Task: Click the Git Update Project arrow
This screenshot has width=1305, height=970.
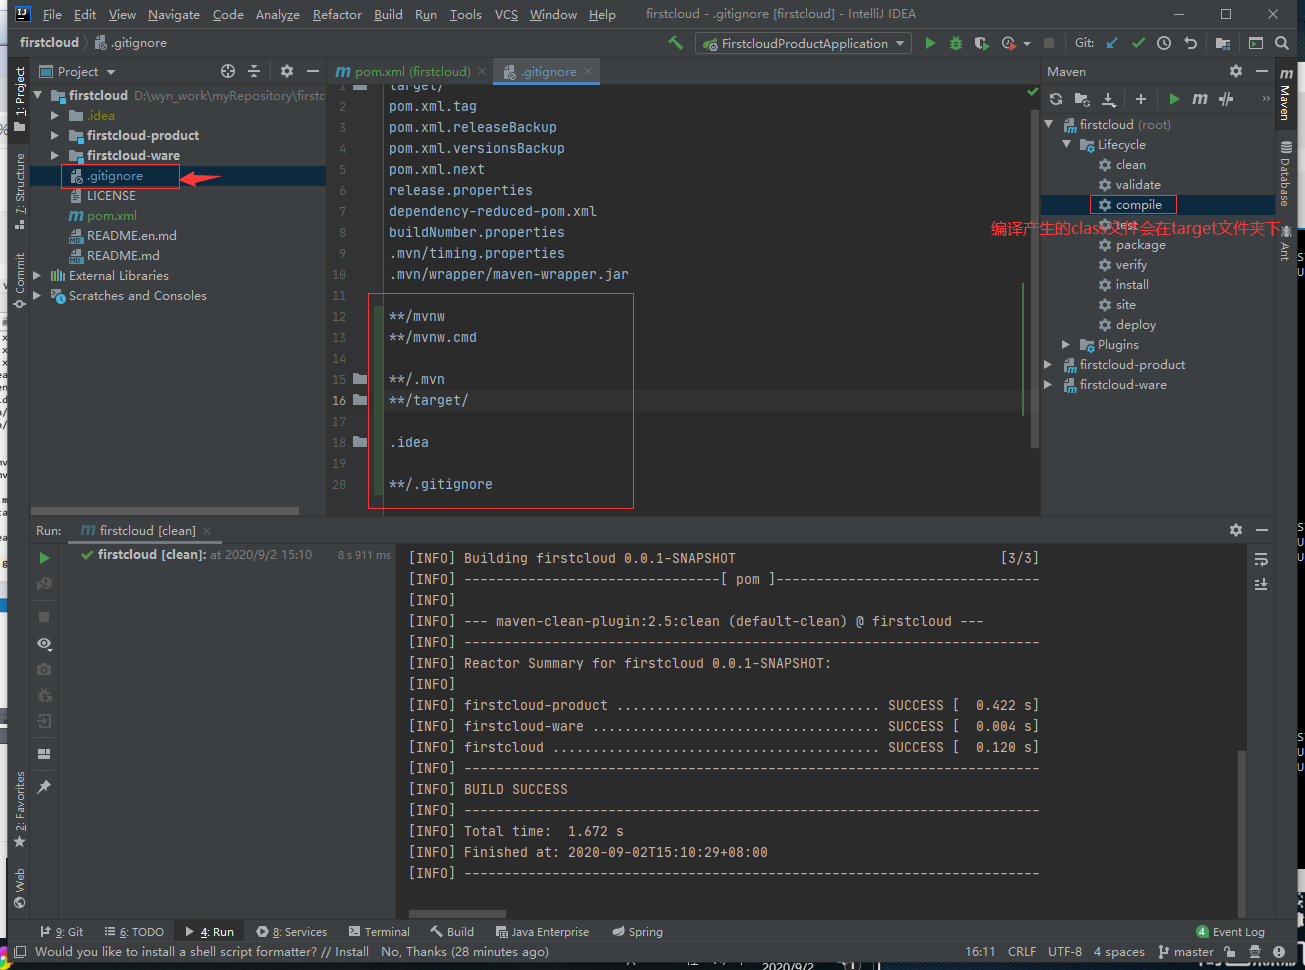Action: [1112, 43]
